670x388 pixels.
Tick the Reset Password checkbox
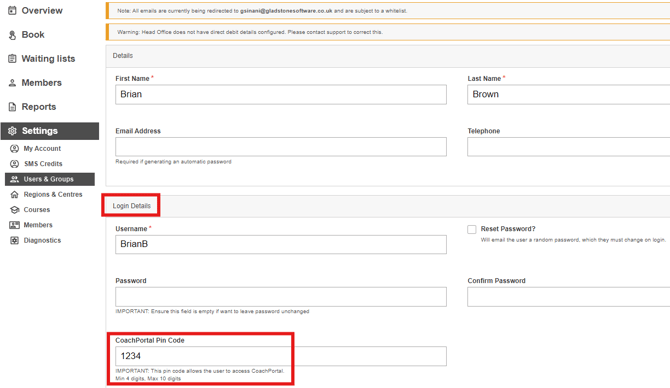click(472, 229)
